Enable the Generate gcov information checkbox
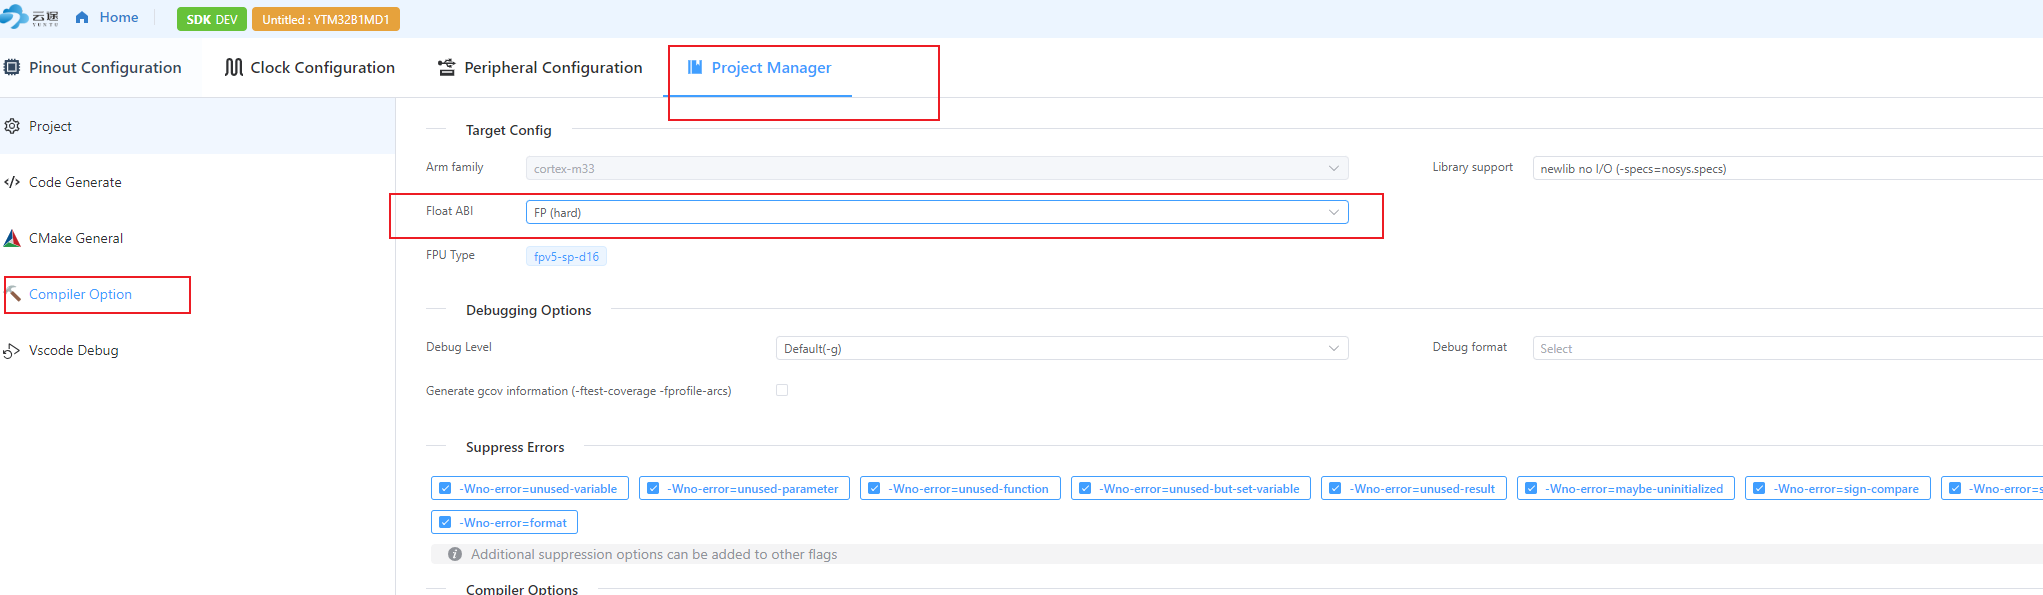This screenshot has height=595, width=2043. [782, 390]
